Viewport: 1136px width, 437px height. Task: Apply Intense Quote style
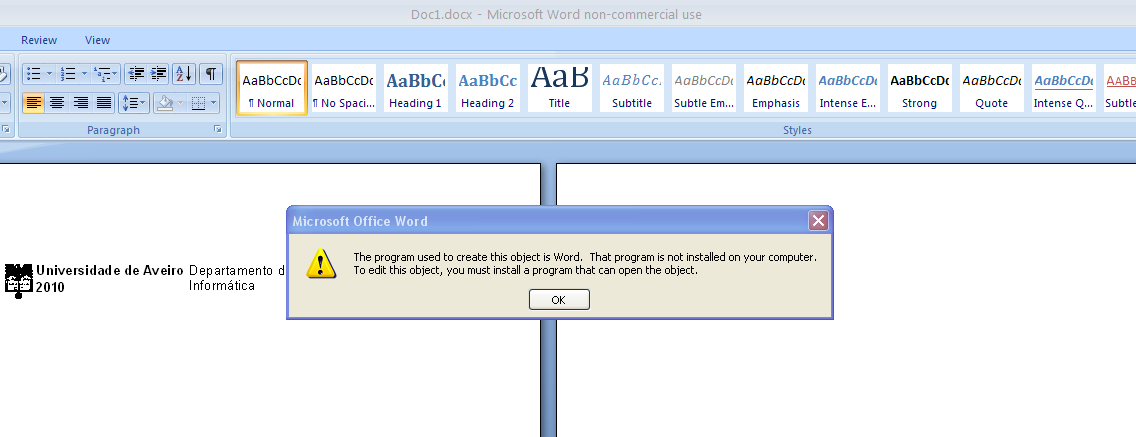(x=1064, y=88)
